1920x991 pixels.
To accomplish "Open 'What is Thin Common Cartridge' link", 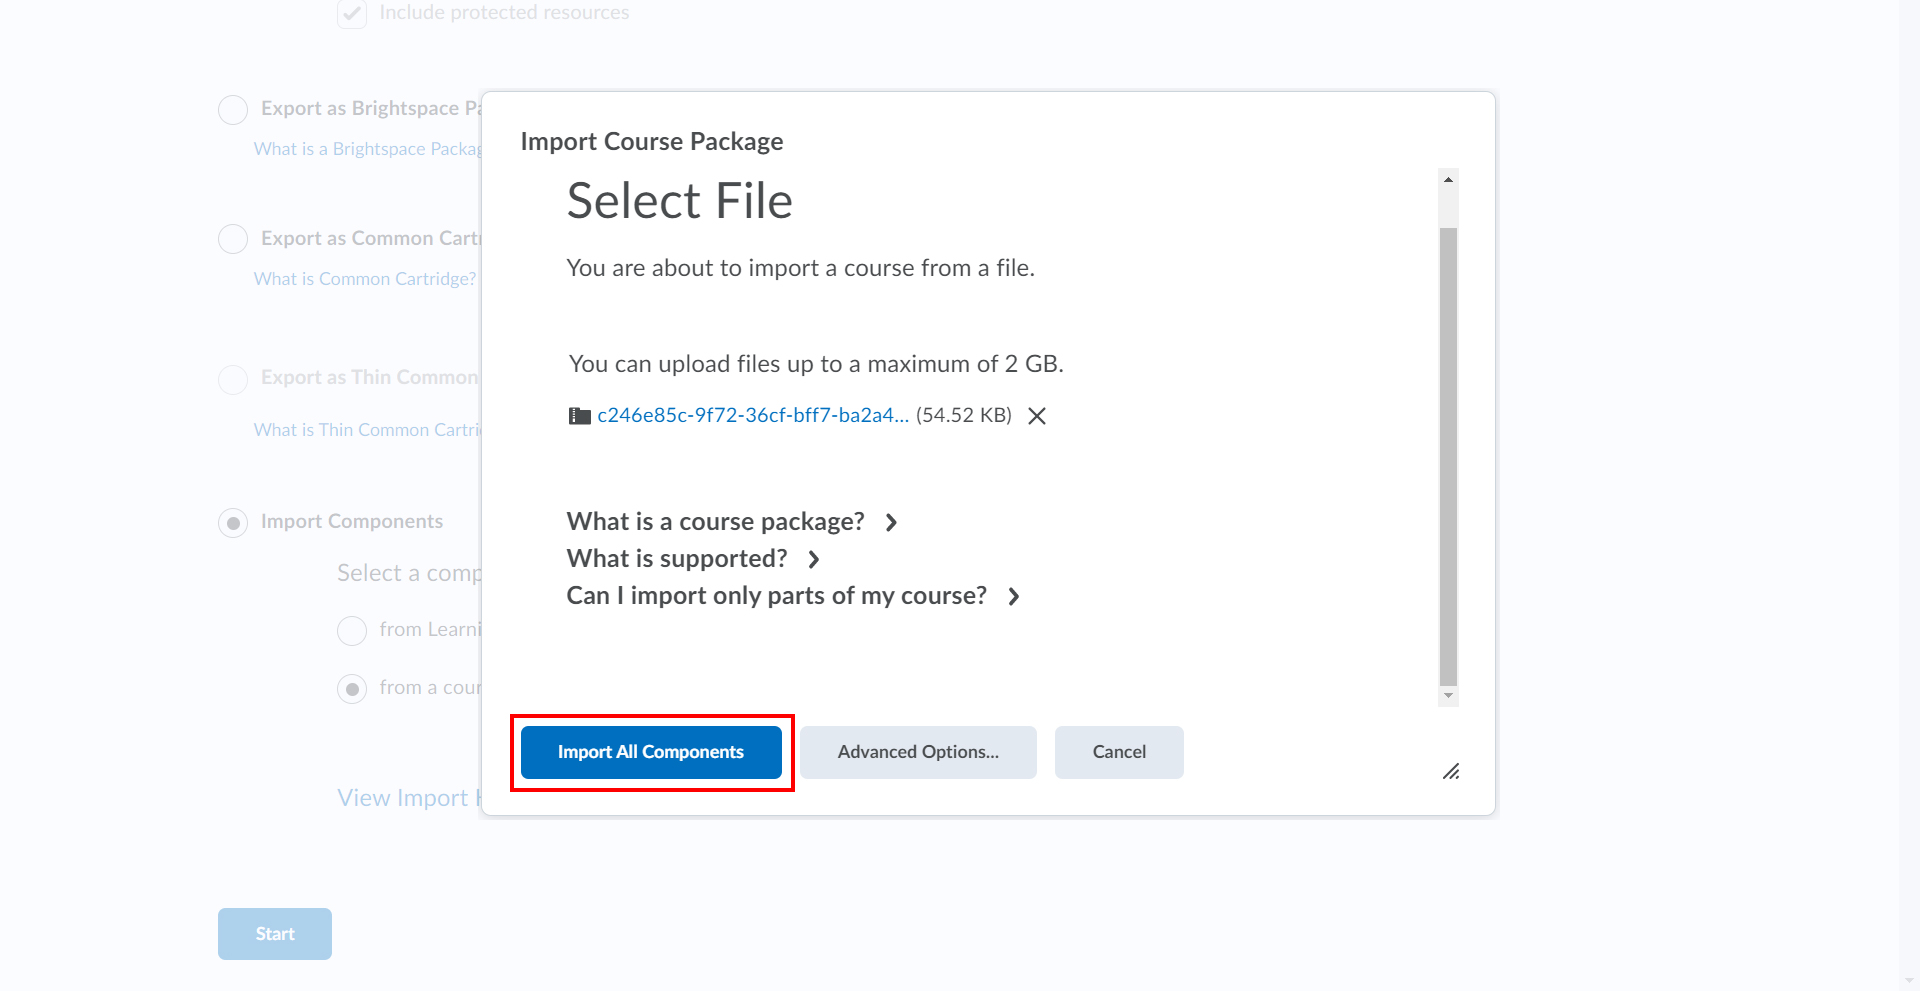I will (368, 430).
